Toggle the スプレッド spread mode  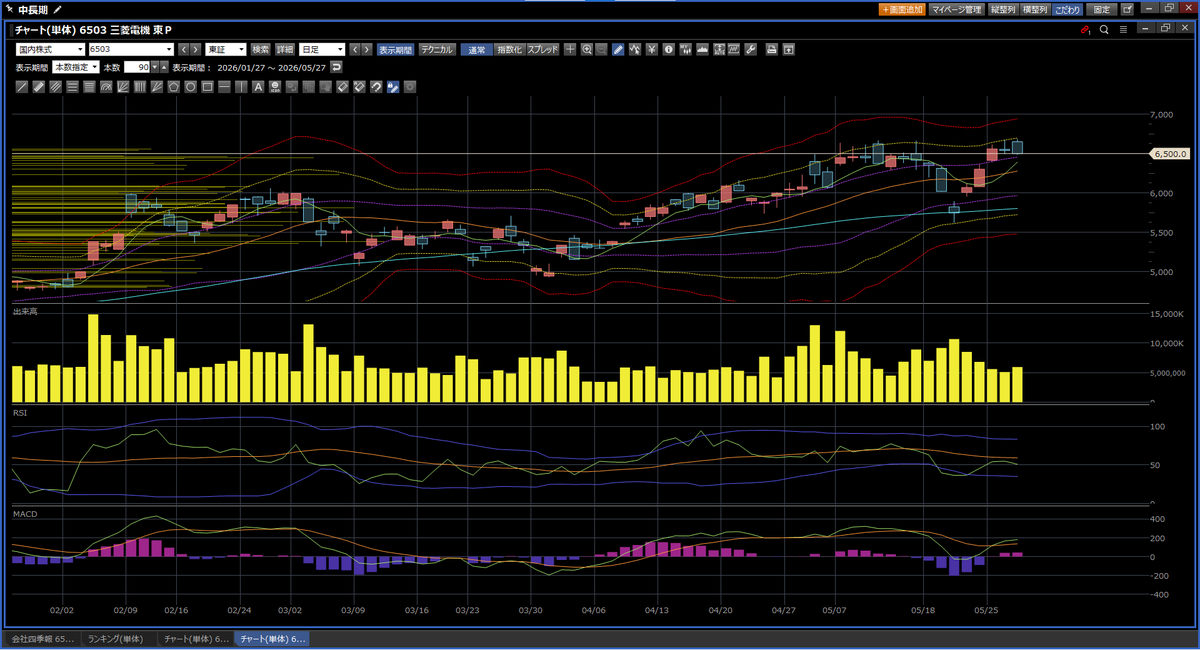coord(543,48)
